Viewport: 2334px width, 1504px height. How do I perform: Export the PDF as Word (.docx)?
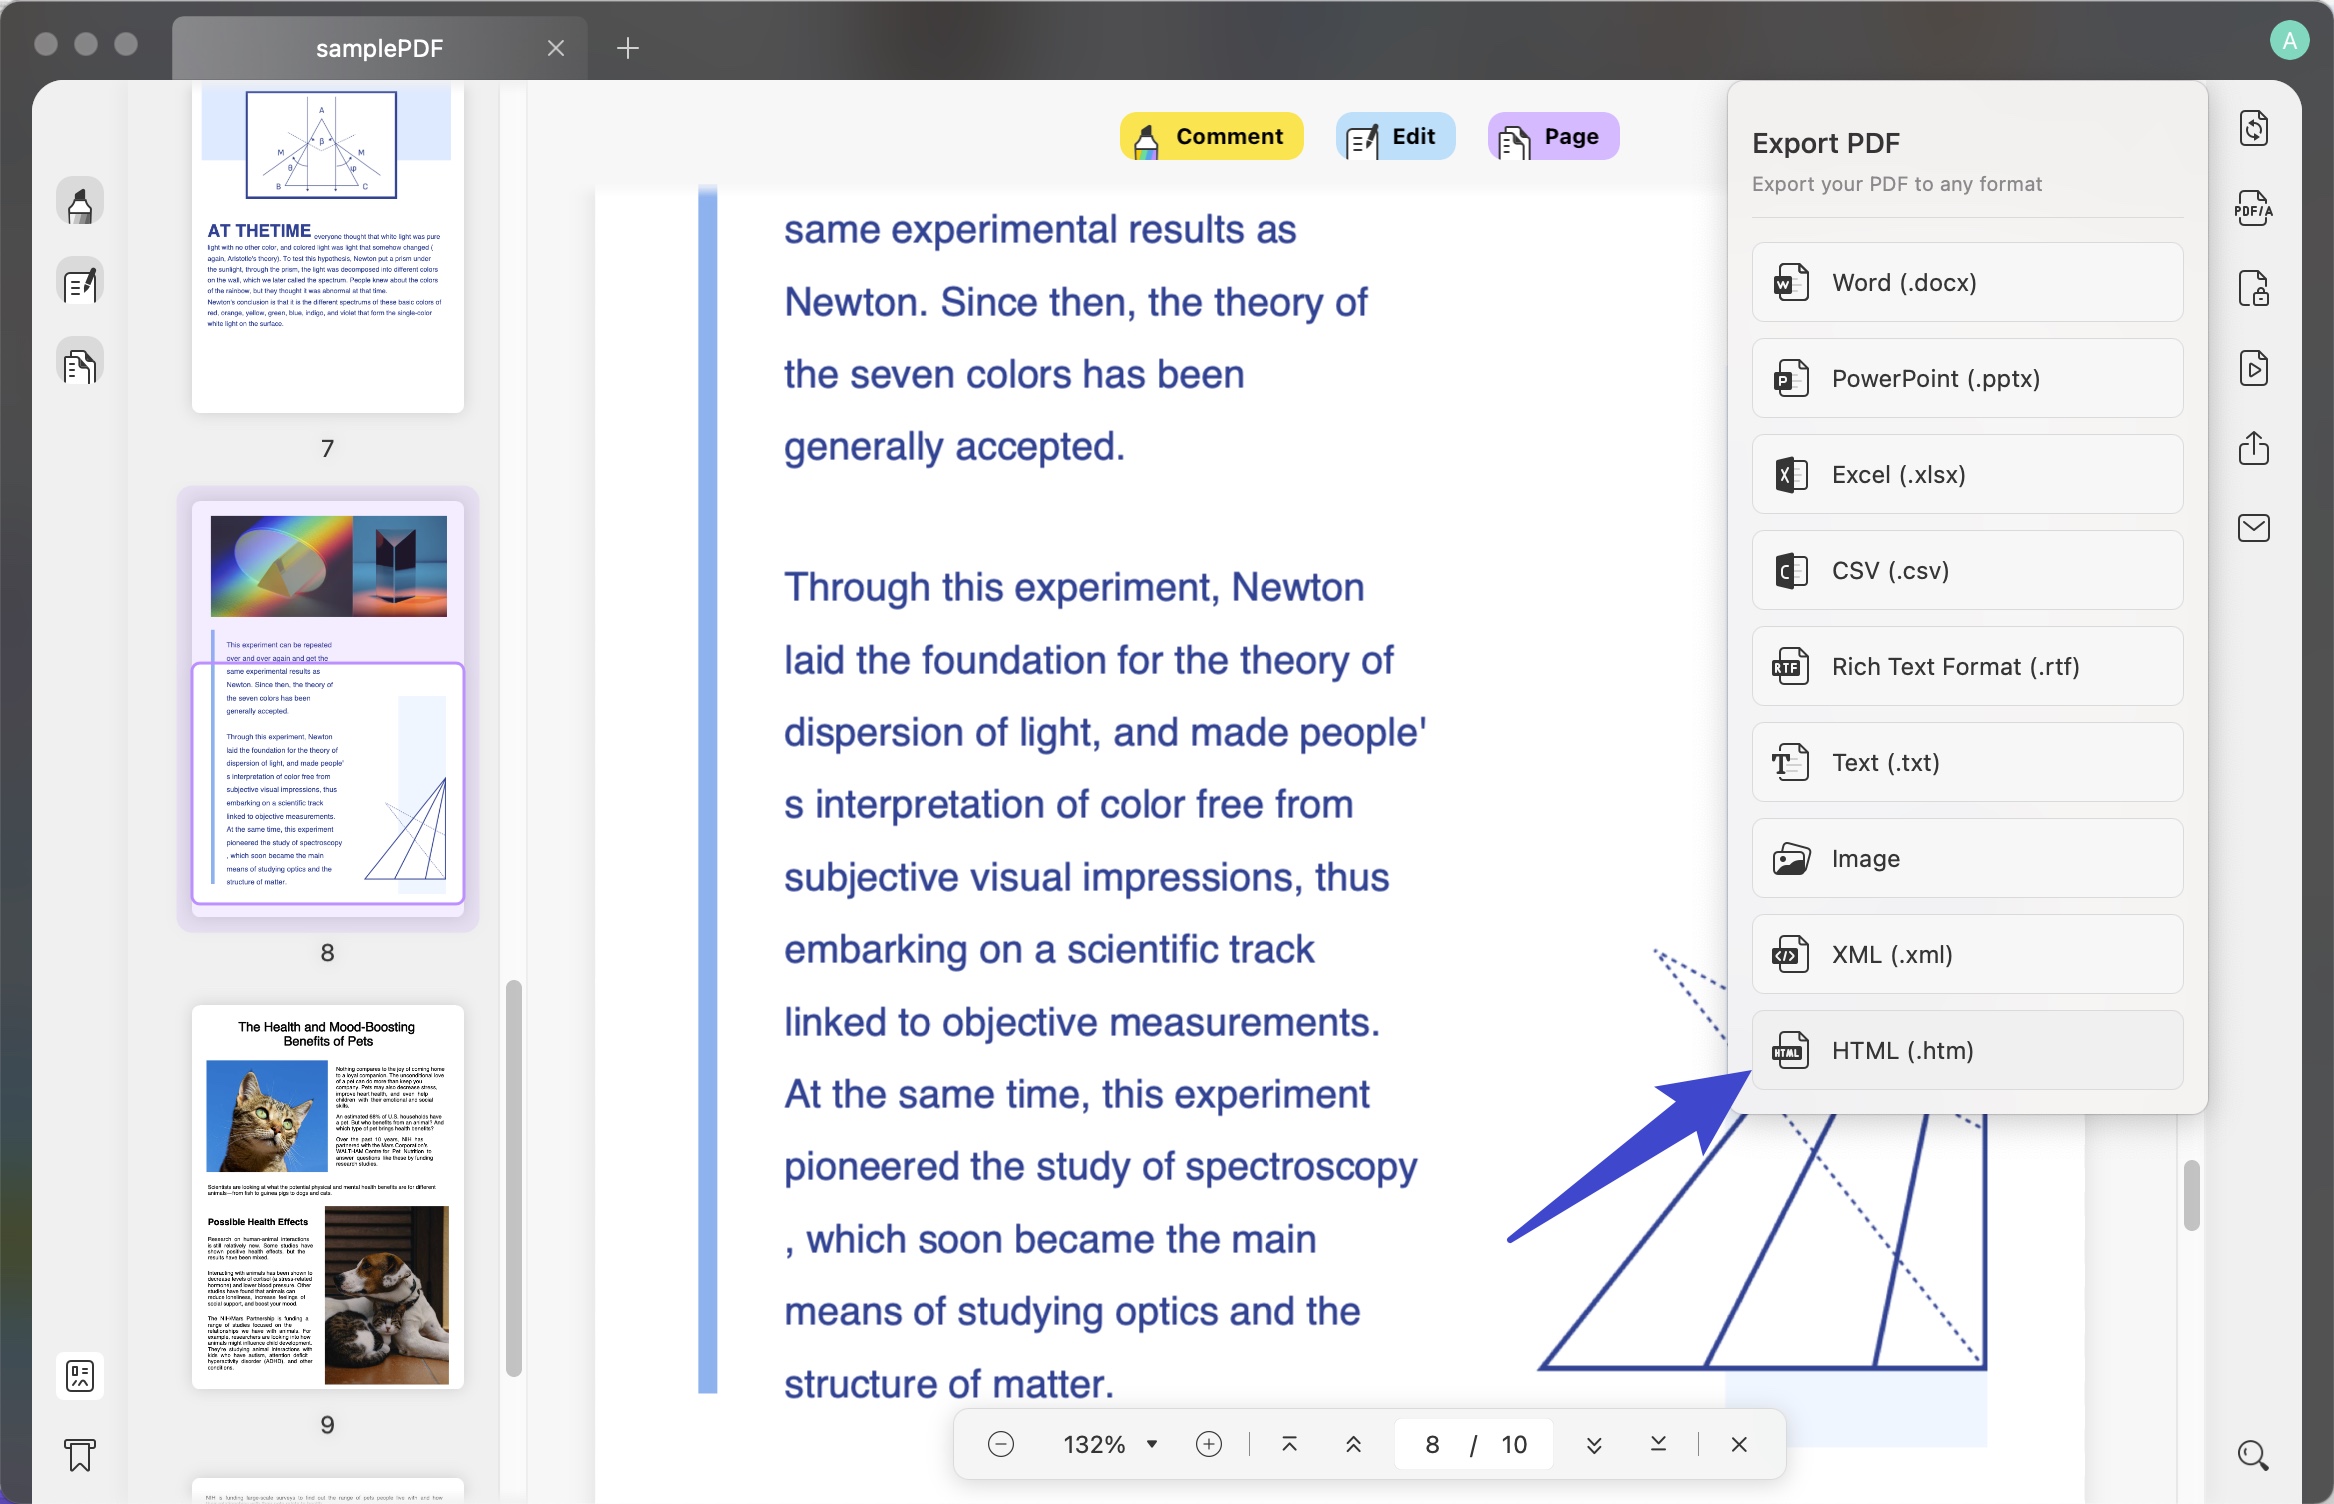pos(1965,283)
